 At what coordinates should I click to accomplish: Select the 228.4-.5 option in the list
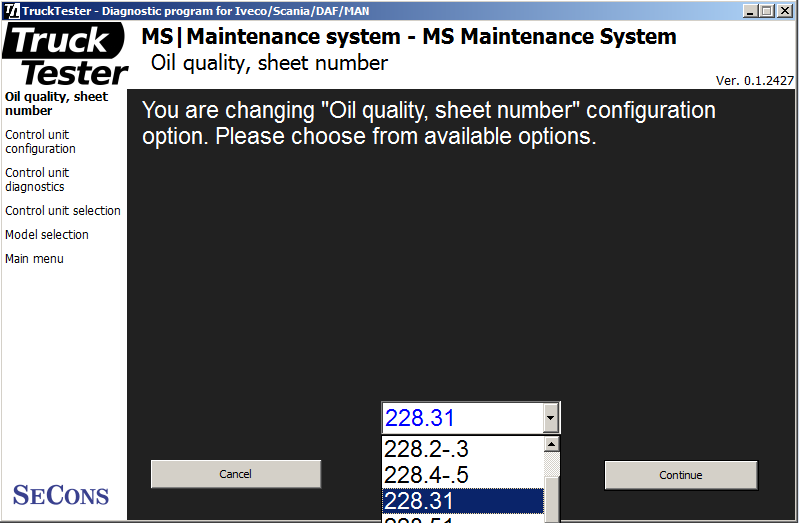463,475
